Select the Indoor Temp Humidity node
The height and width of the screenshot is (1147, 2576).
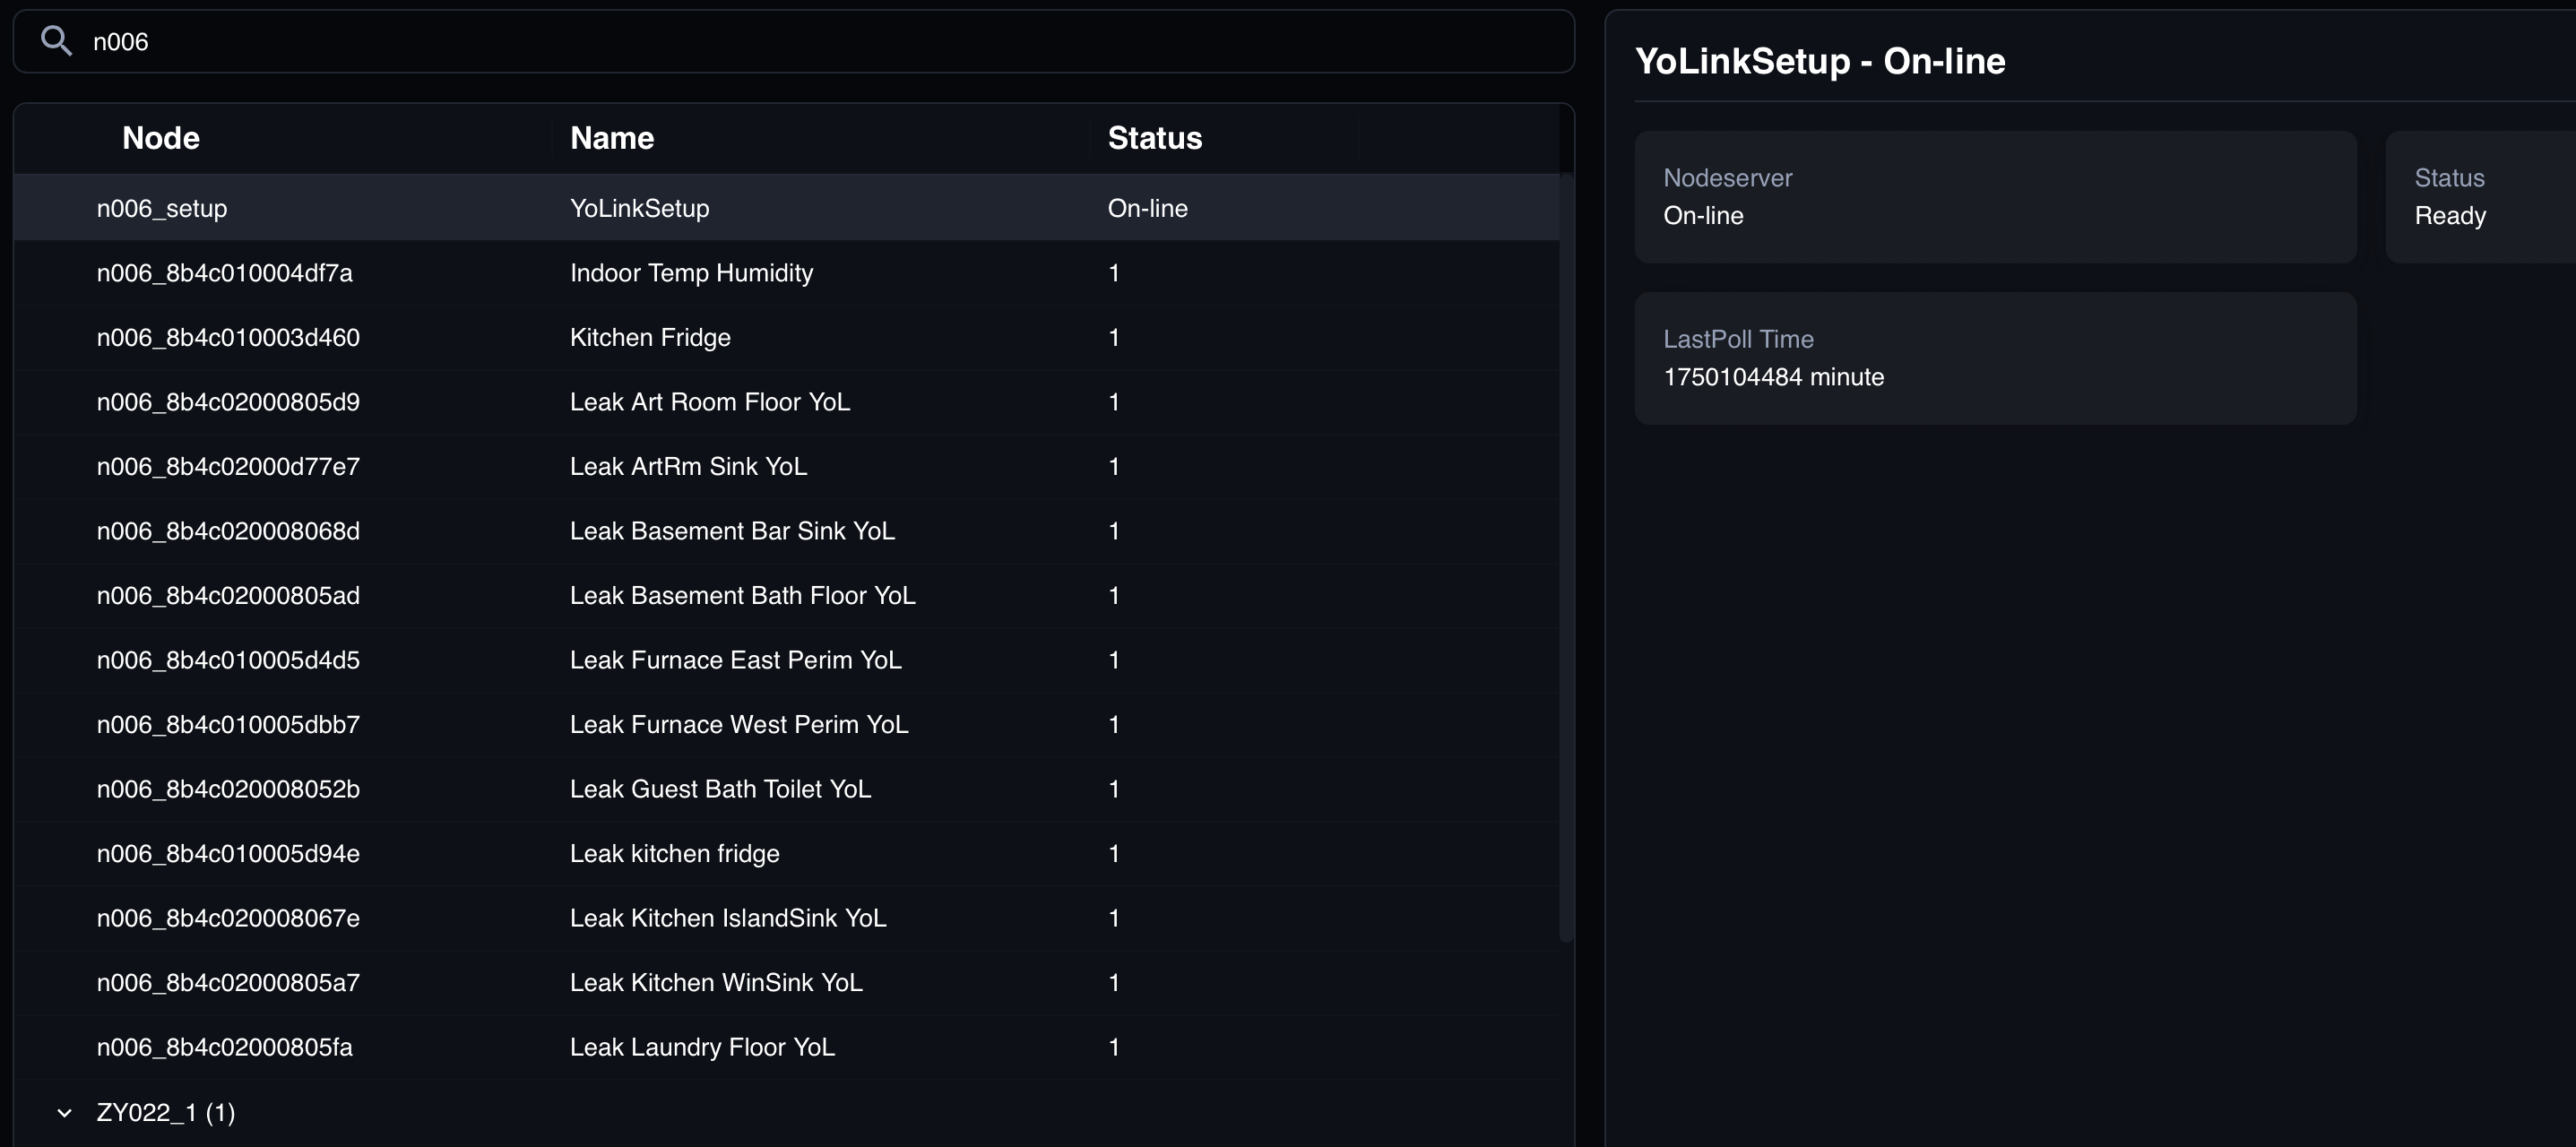[x=691, y=273]
